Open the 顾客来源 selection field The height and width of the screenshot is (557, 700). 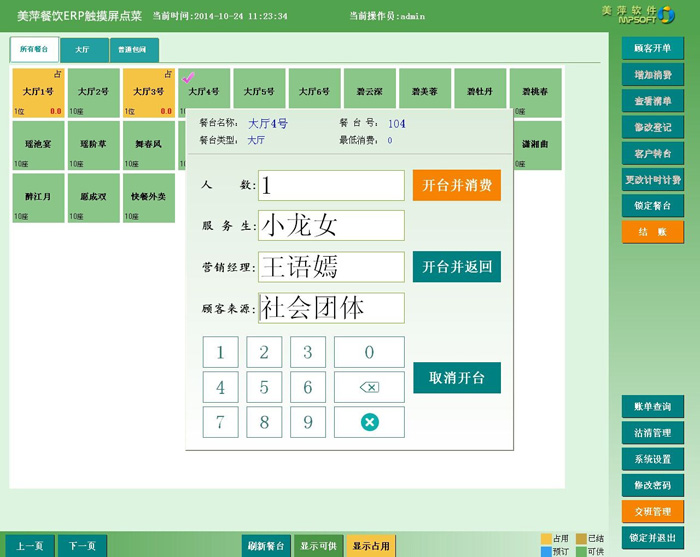click(x=331, y=308)
